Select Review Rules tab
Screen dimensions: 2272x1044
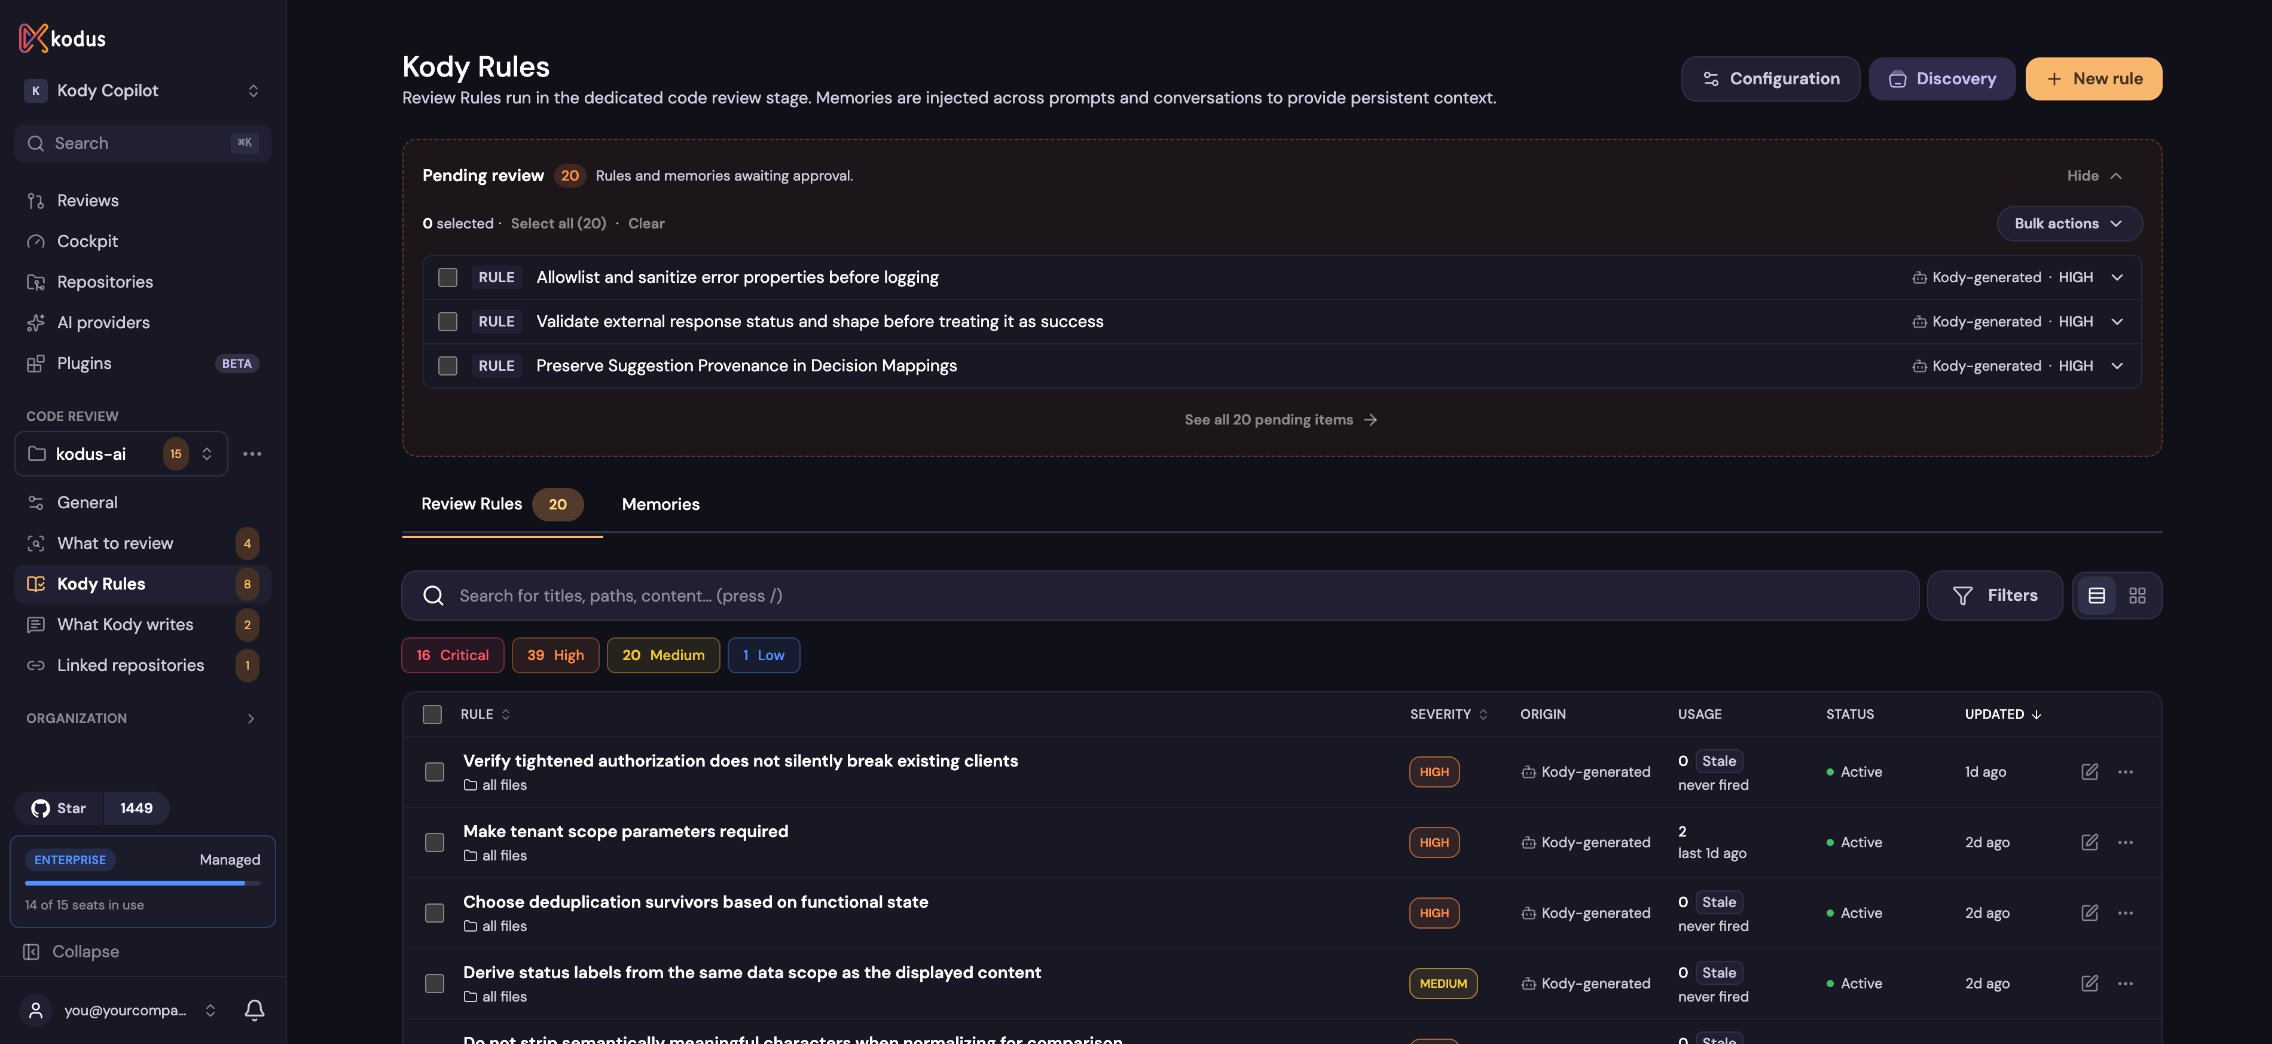coord(502,504)
